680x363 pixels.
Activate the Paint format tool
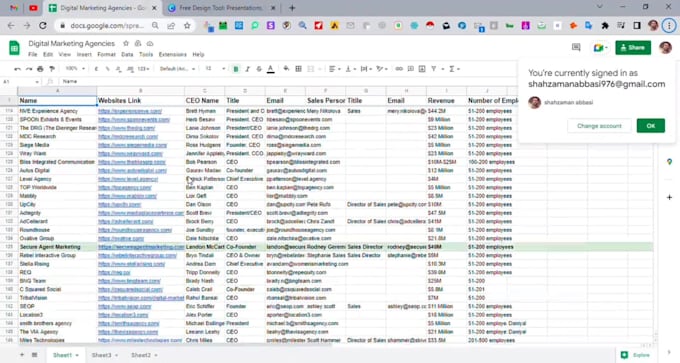(52, 69)
